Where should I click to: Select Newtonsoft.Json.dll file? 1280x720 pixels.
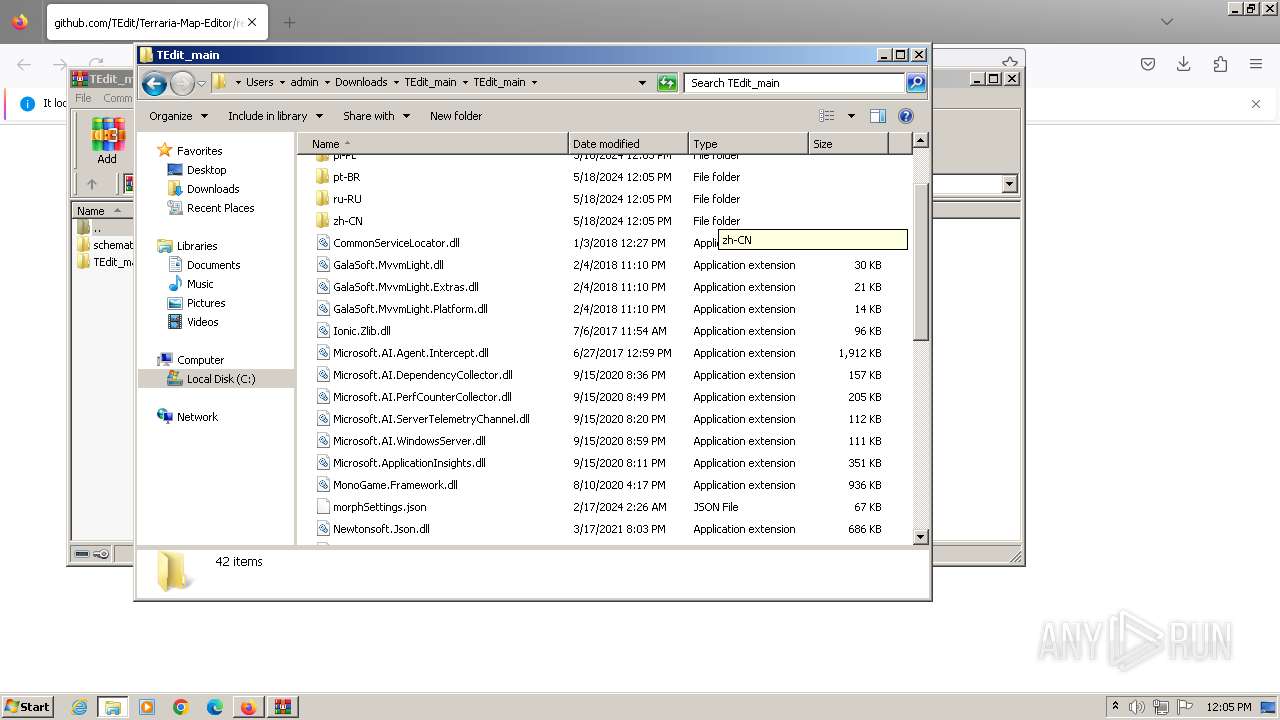(x=381, y=529)
